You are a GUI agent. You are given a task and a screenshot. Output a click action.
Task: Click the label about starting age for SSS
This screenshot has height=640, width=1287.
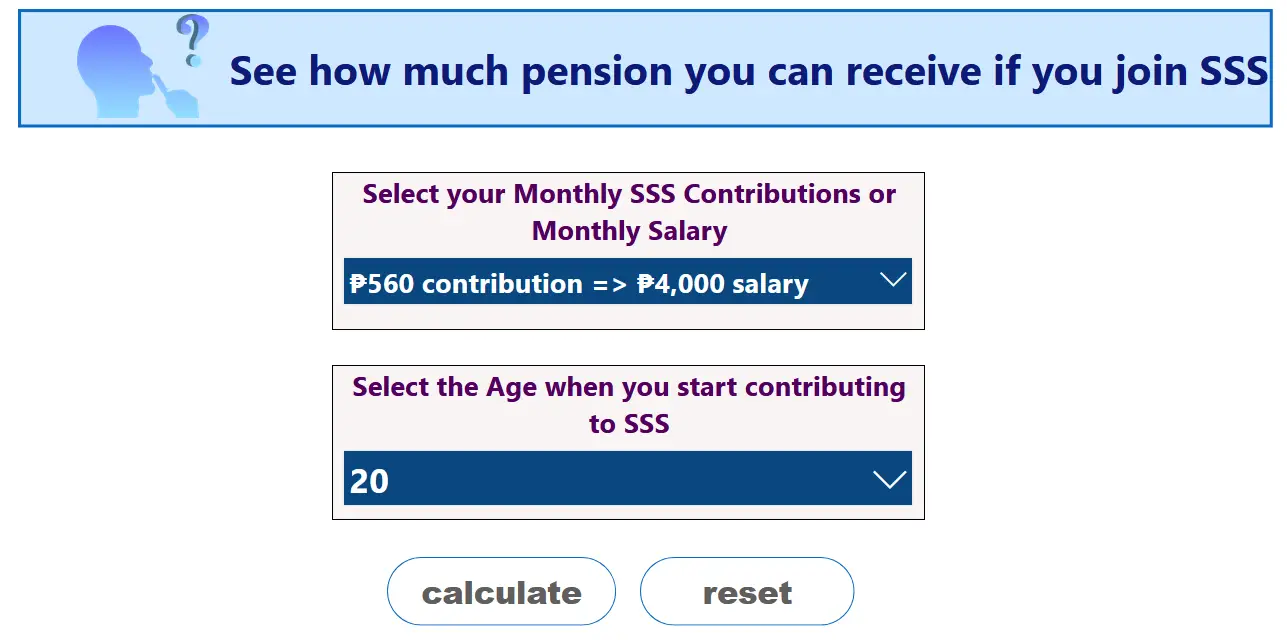click(629, 405)
